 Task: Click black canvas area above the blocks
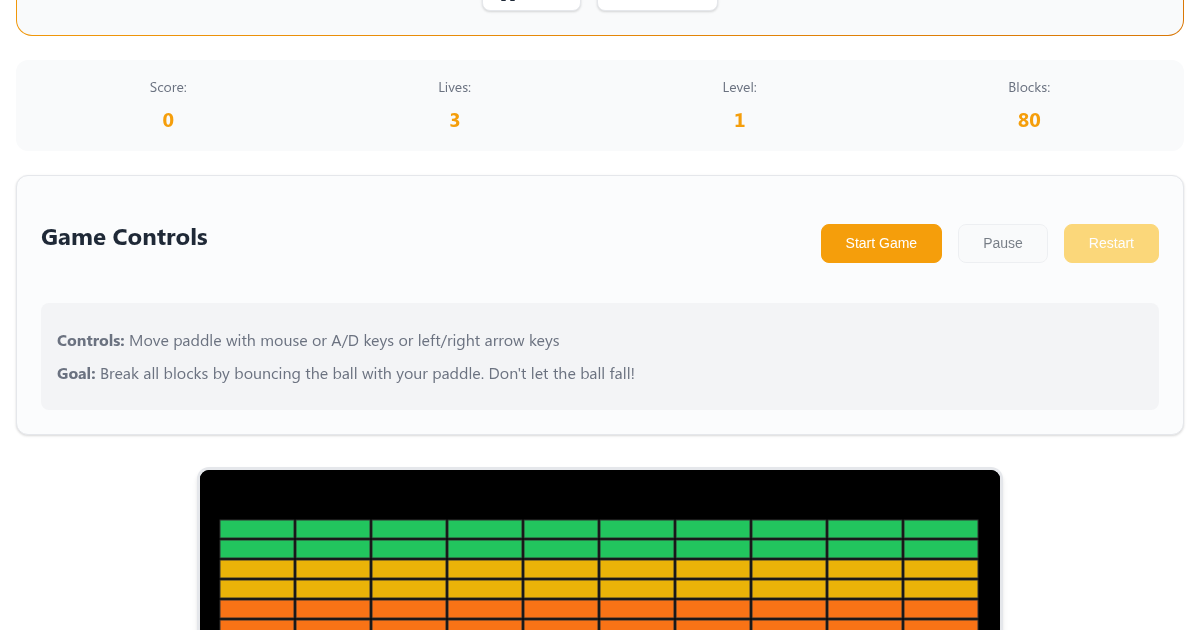600,494
